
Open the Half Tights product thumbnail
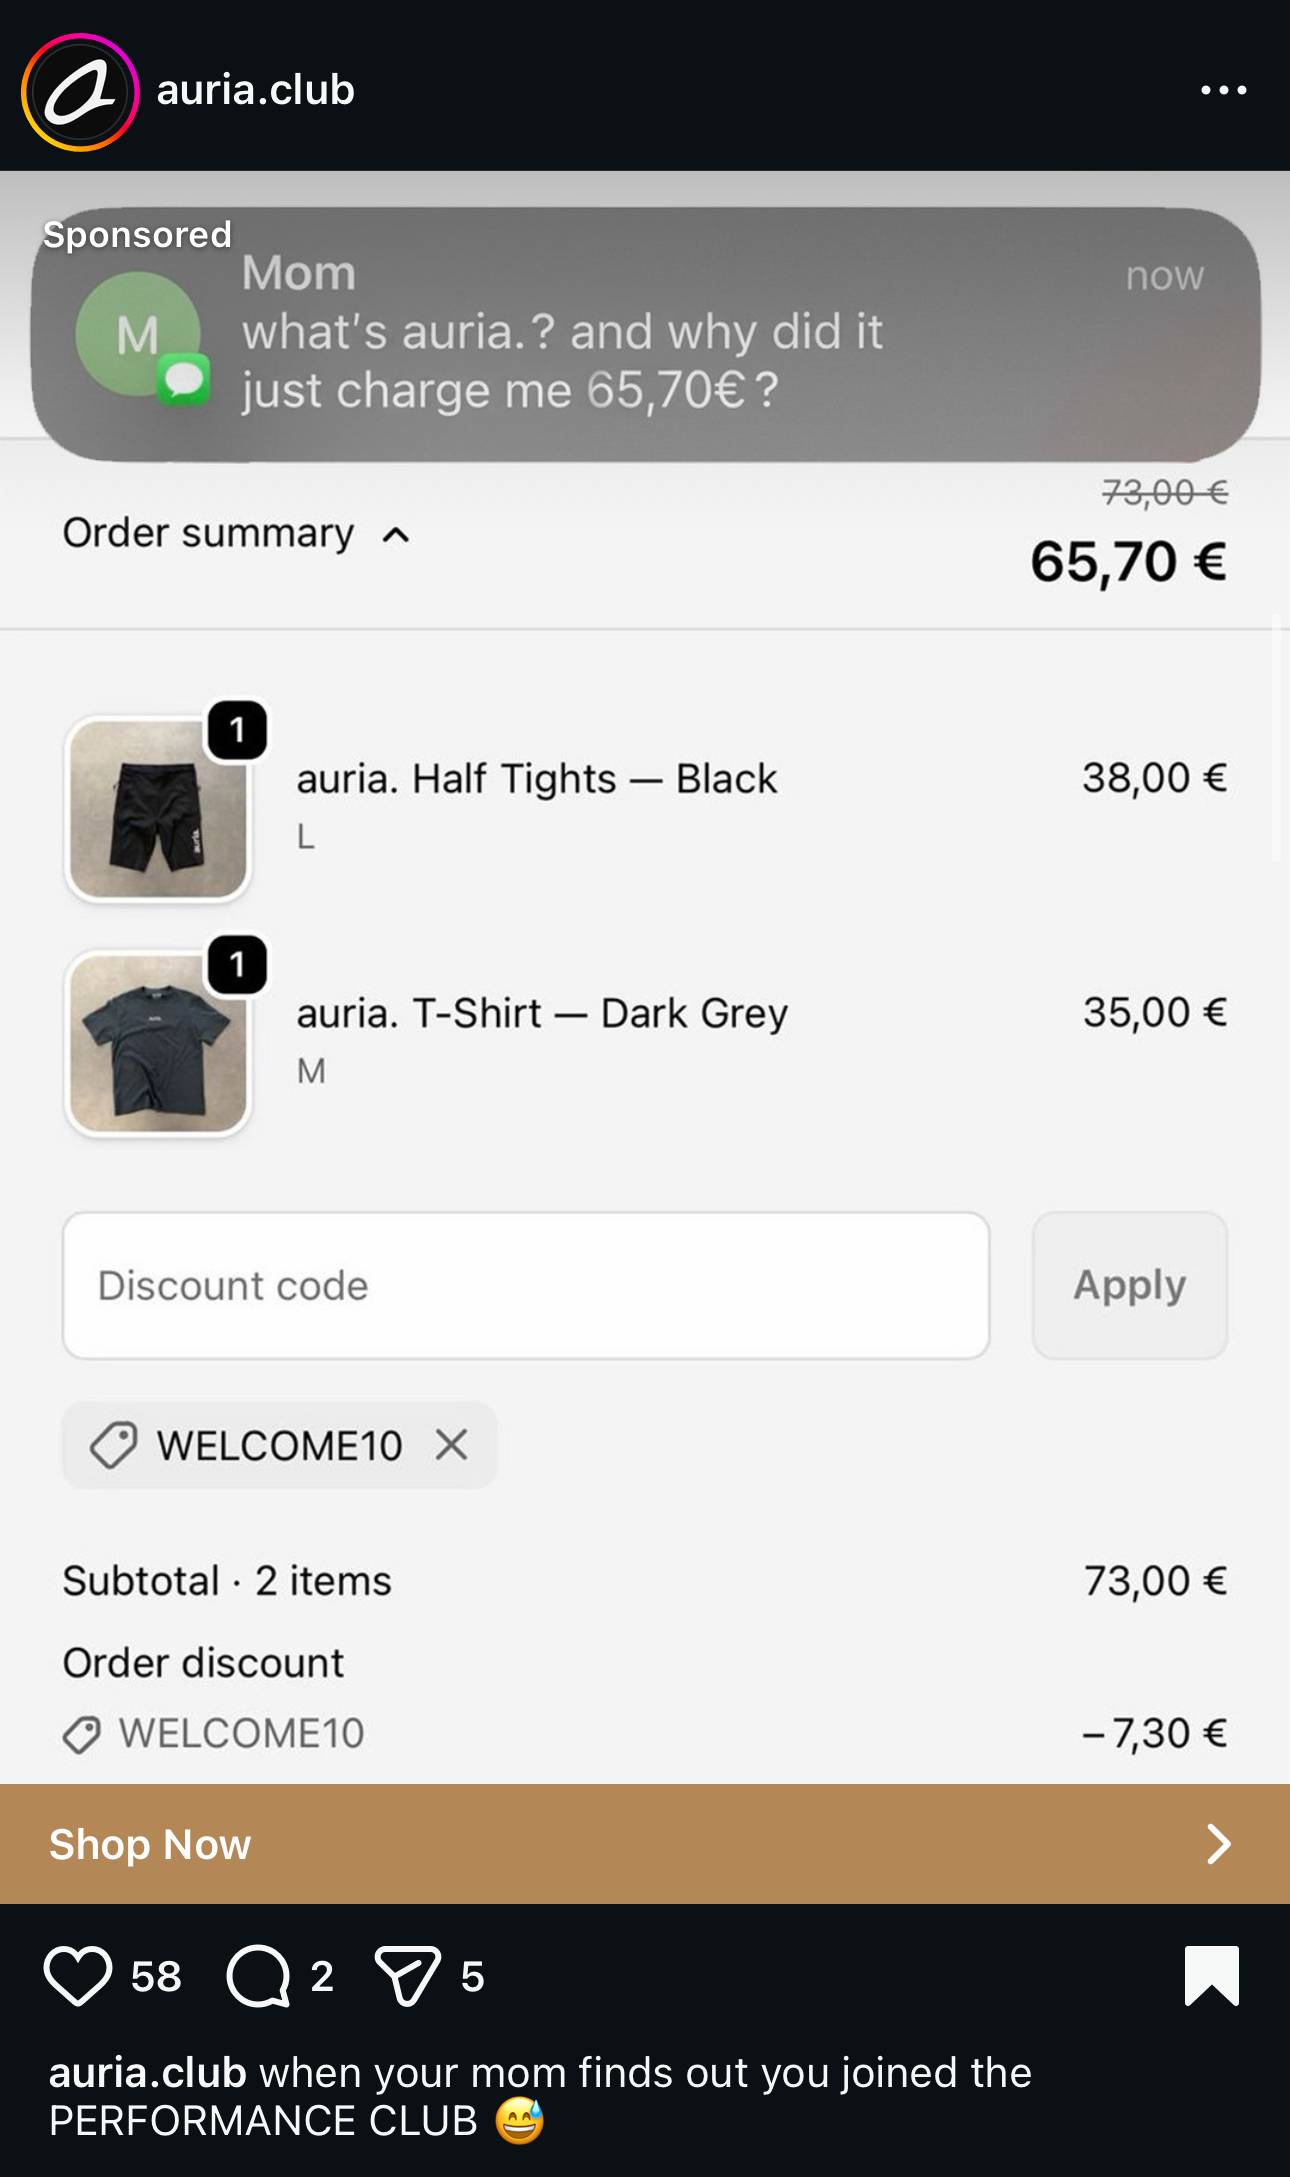(158, 808)
